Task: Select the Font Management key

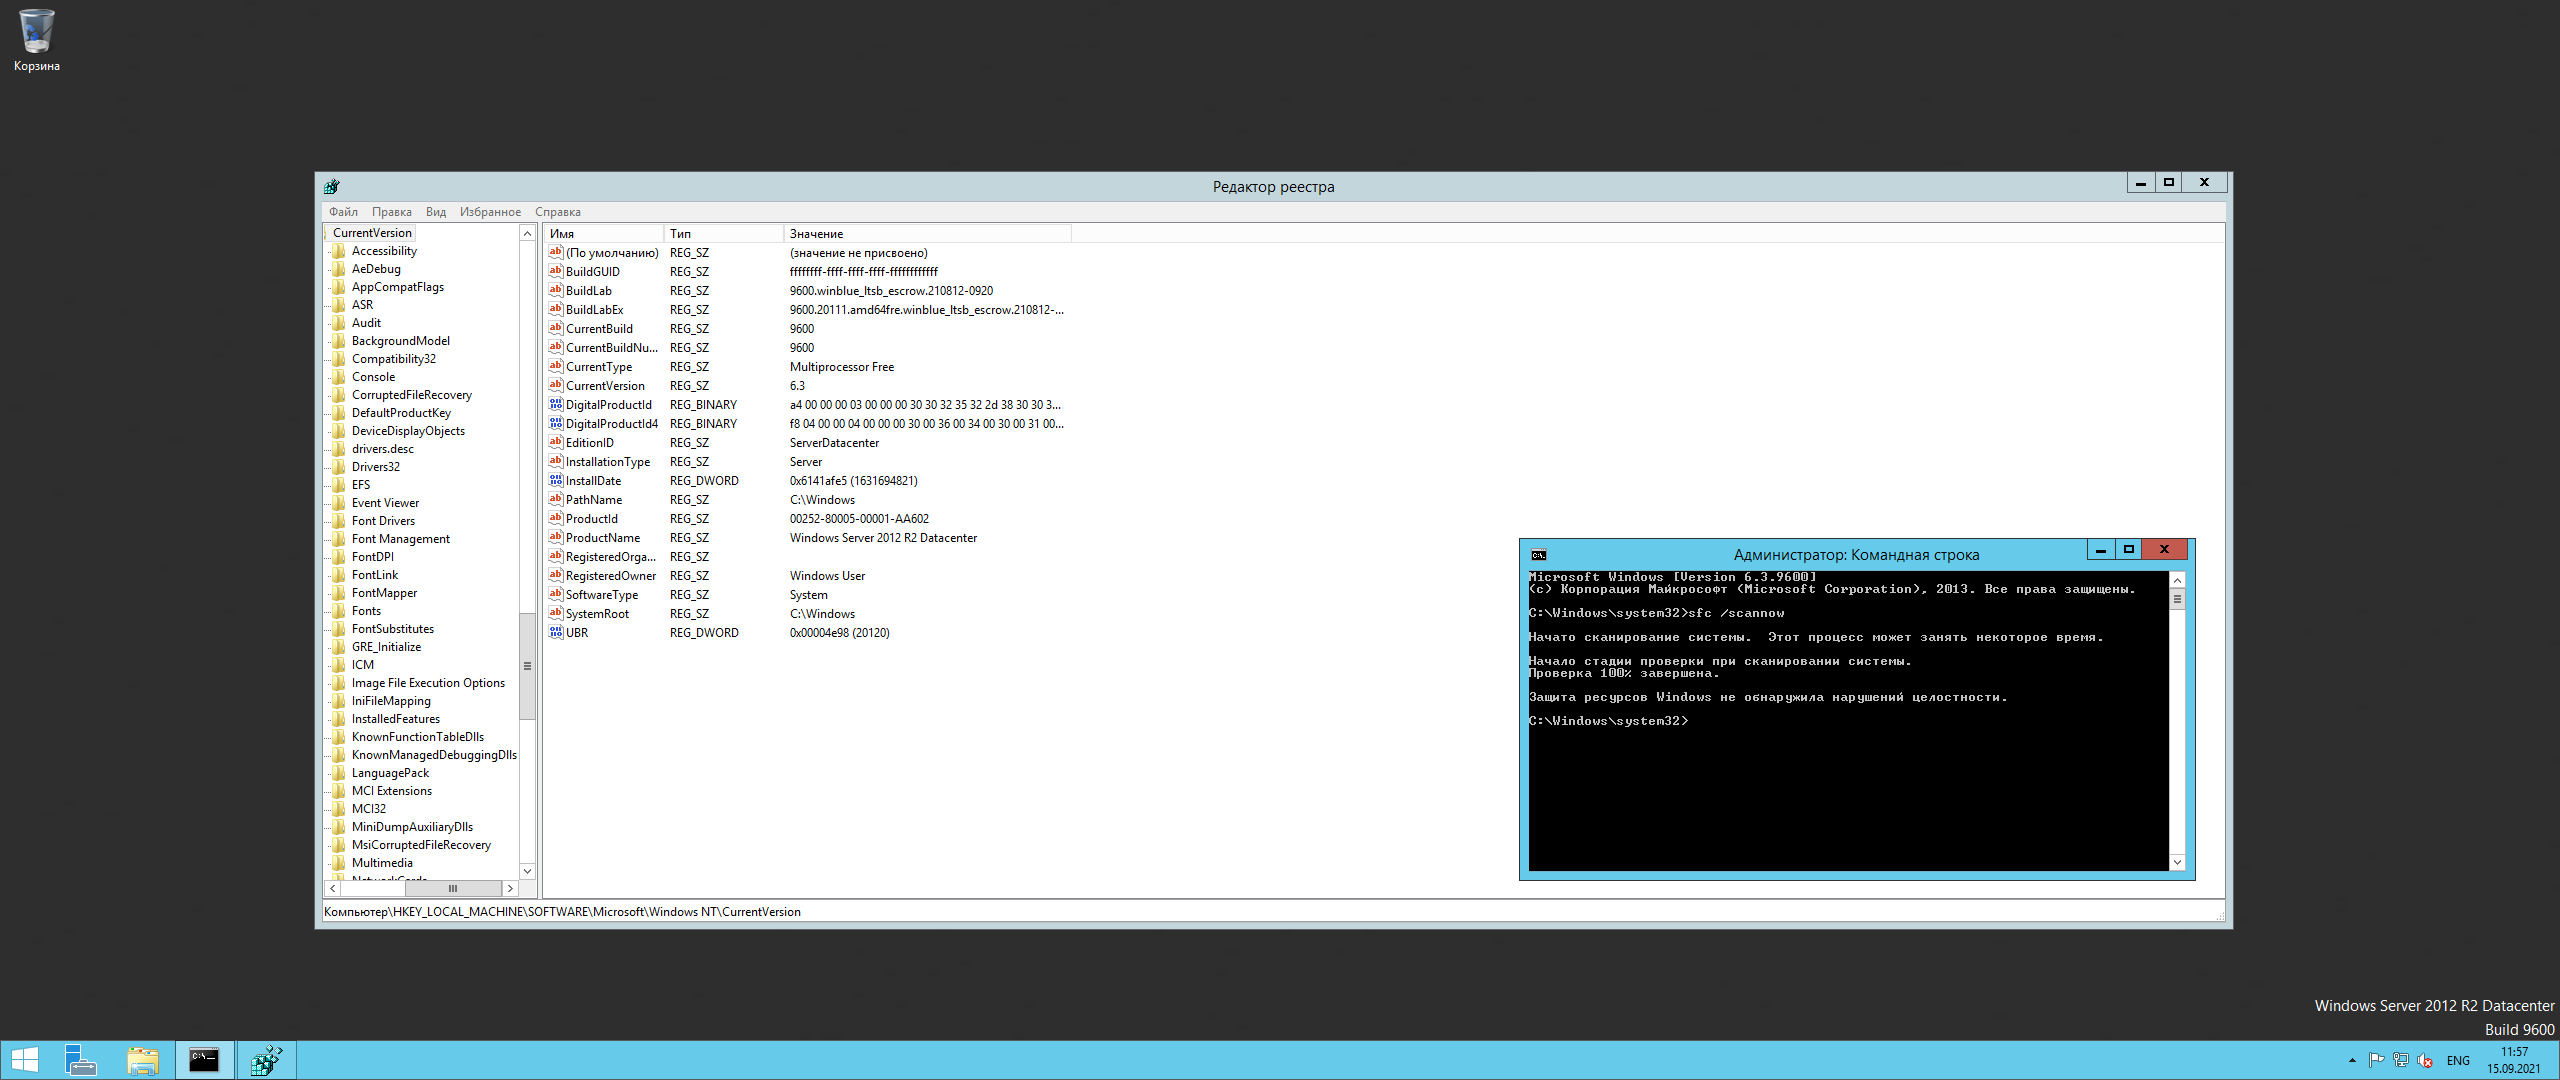Action: 401,539
